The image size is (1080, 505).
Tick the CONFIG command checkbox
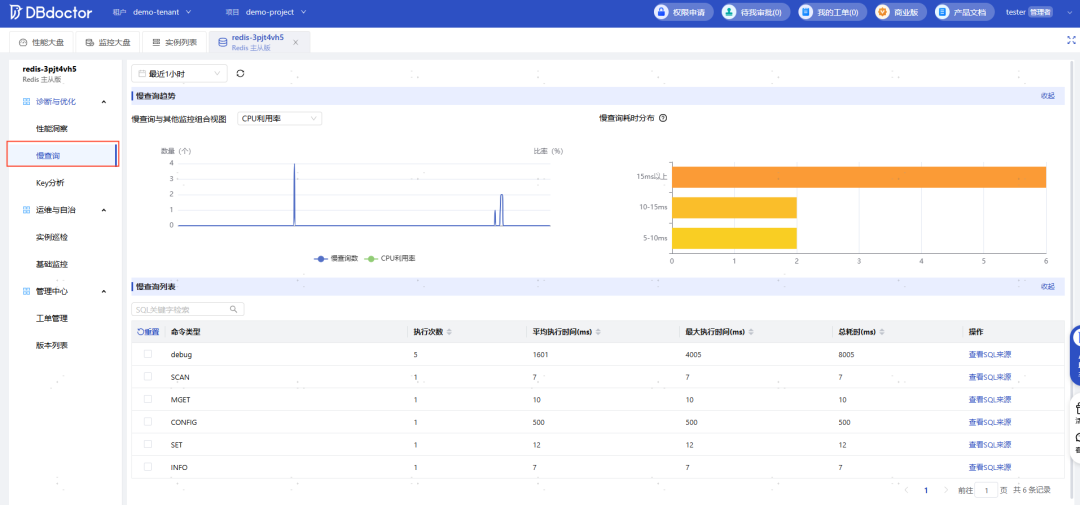[148, 422]
